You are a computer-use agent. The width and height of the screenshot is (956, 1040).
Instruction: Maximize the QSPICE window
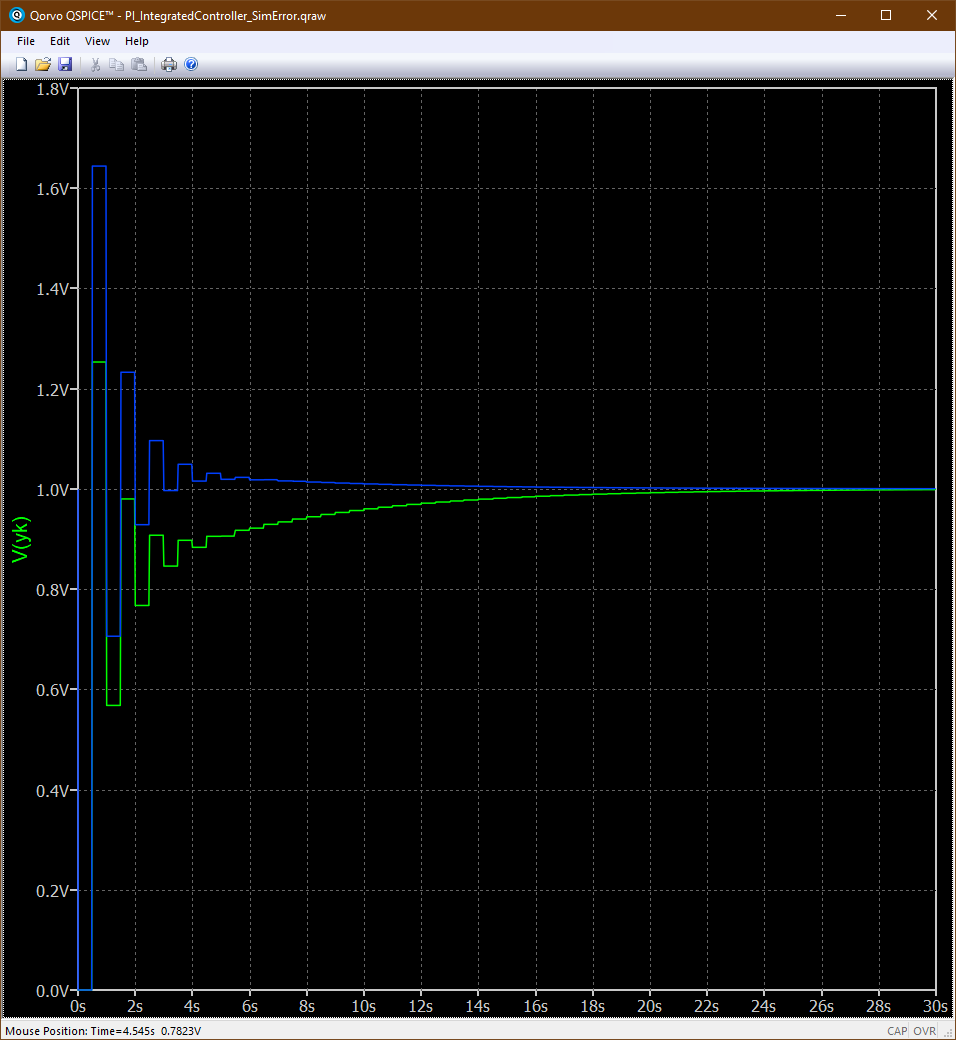(886, 15)
